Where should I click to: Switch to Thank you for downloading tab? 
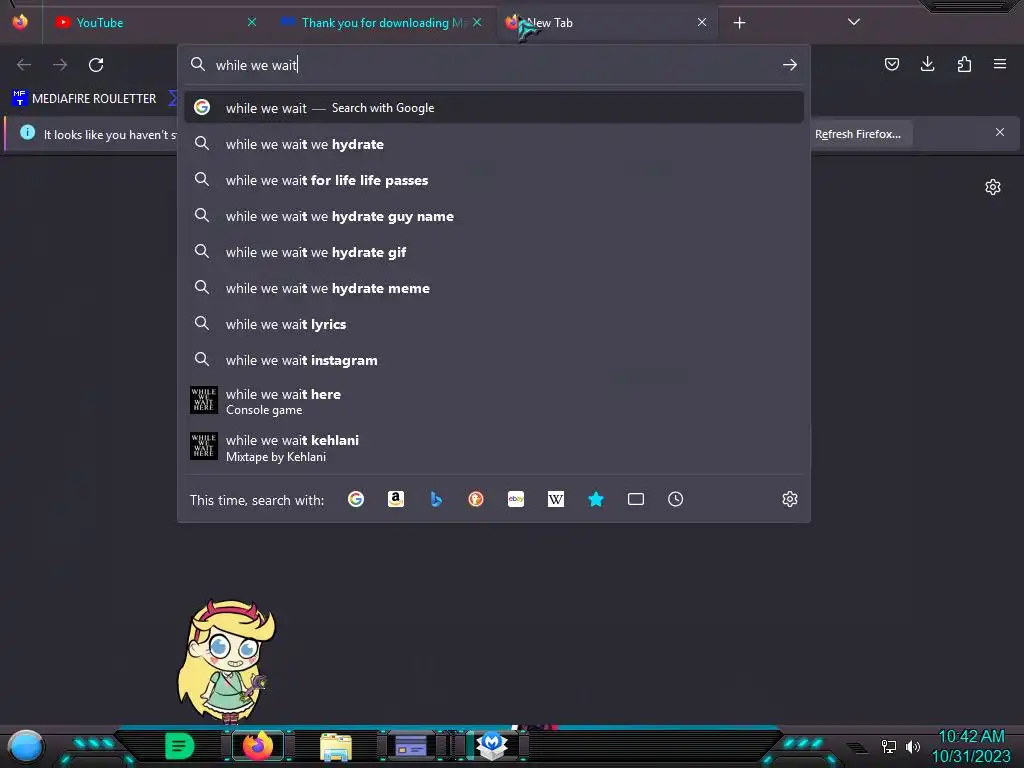click(383, 23)
